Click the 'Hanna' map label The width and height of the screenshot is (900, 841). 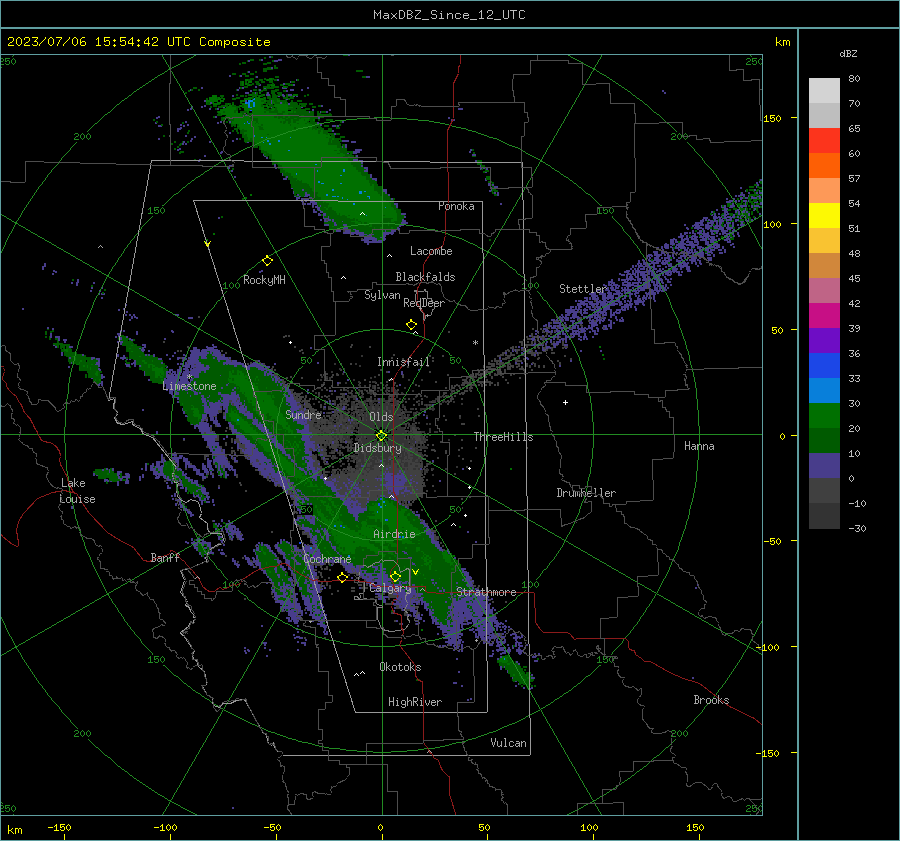(x=699, y=446)
